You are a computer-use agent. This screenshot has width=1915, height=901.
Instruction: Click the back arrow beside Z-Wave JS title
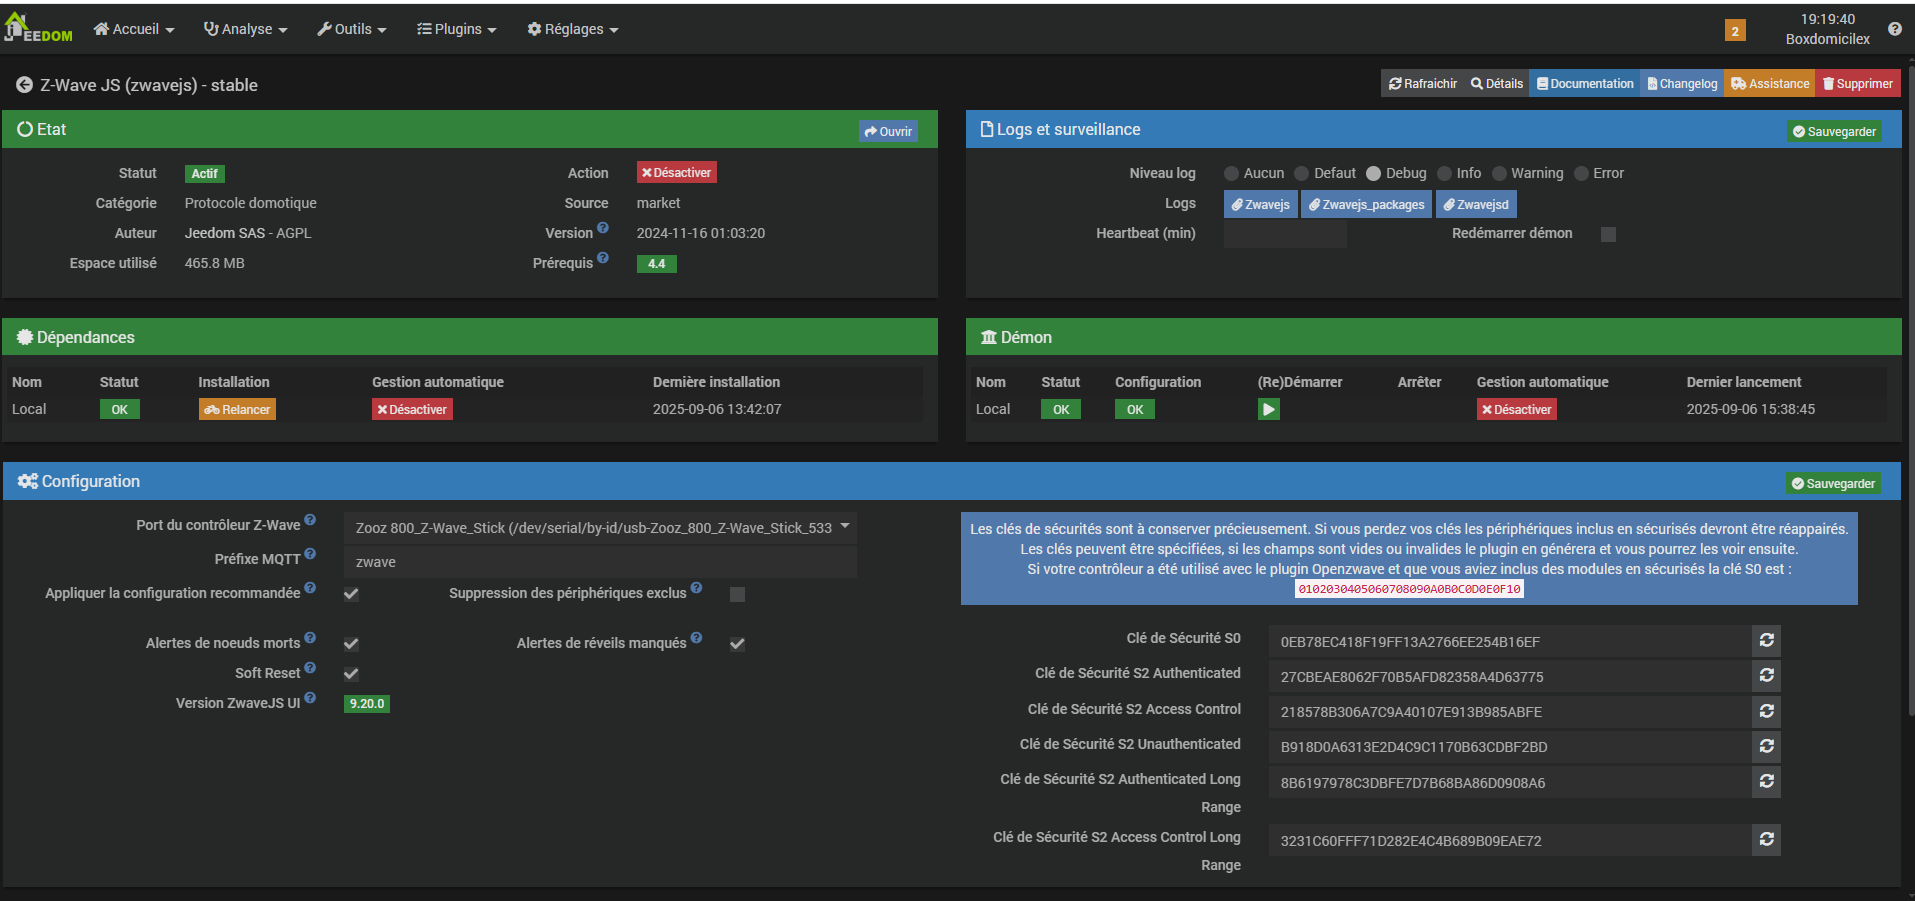(24, 85)
